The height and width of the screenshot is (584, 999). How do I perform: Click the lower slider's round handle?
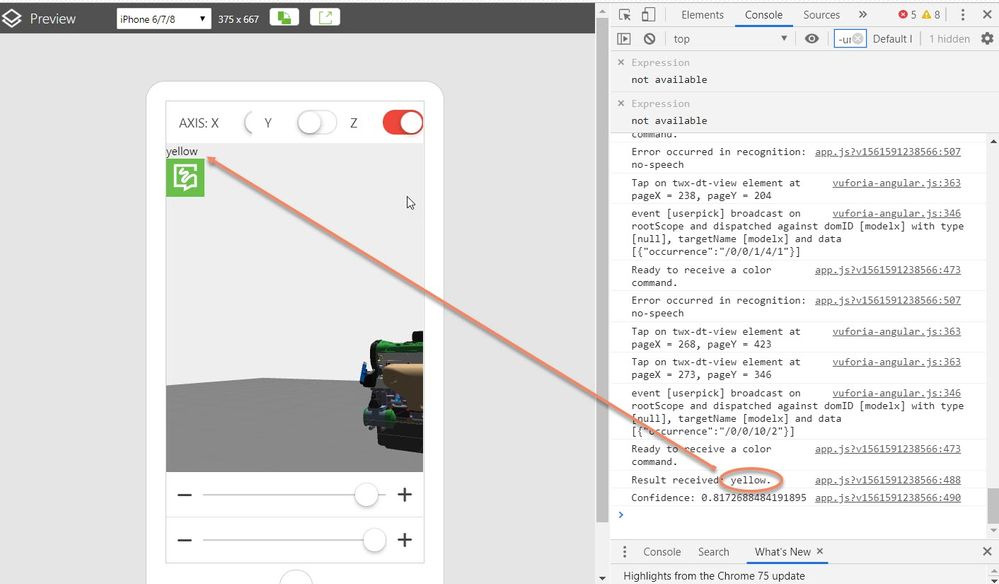tap(374, 540)
